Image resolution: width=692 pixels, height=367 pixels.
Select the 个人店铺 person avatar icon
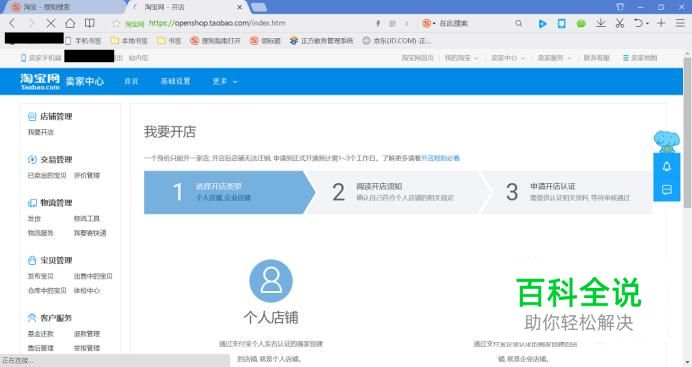tap(271, 281)
